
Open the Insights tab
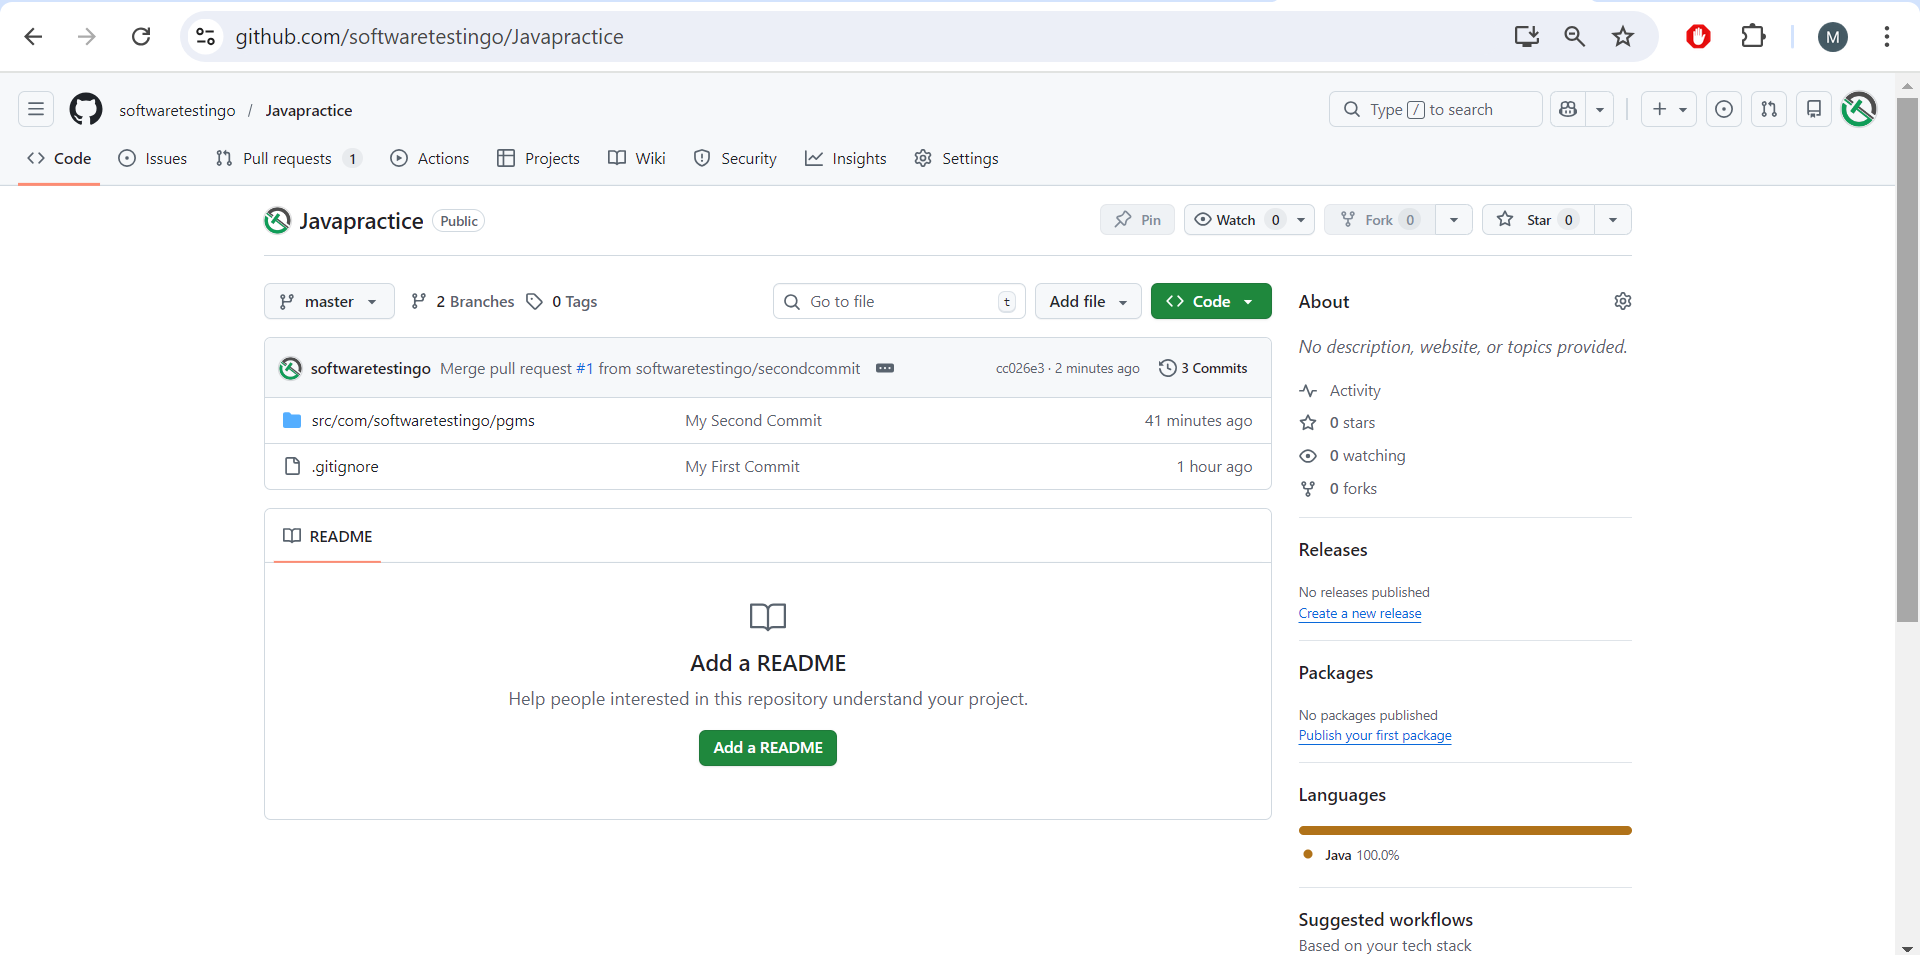846,158
